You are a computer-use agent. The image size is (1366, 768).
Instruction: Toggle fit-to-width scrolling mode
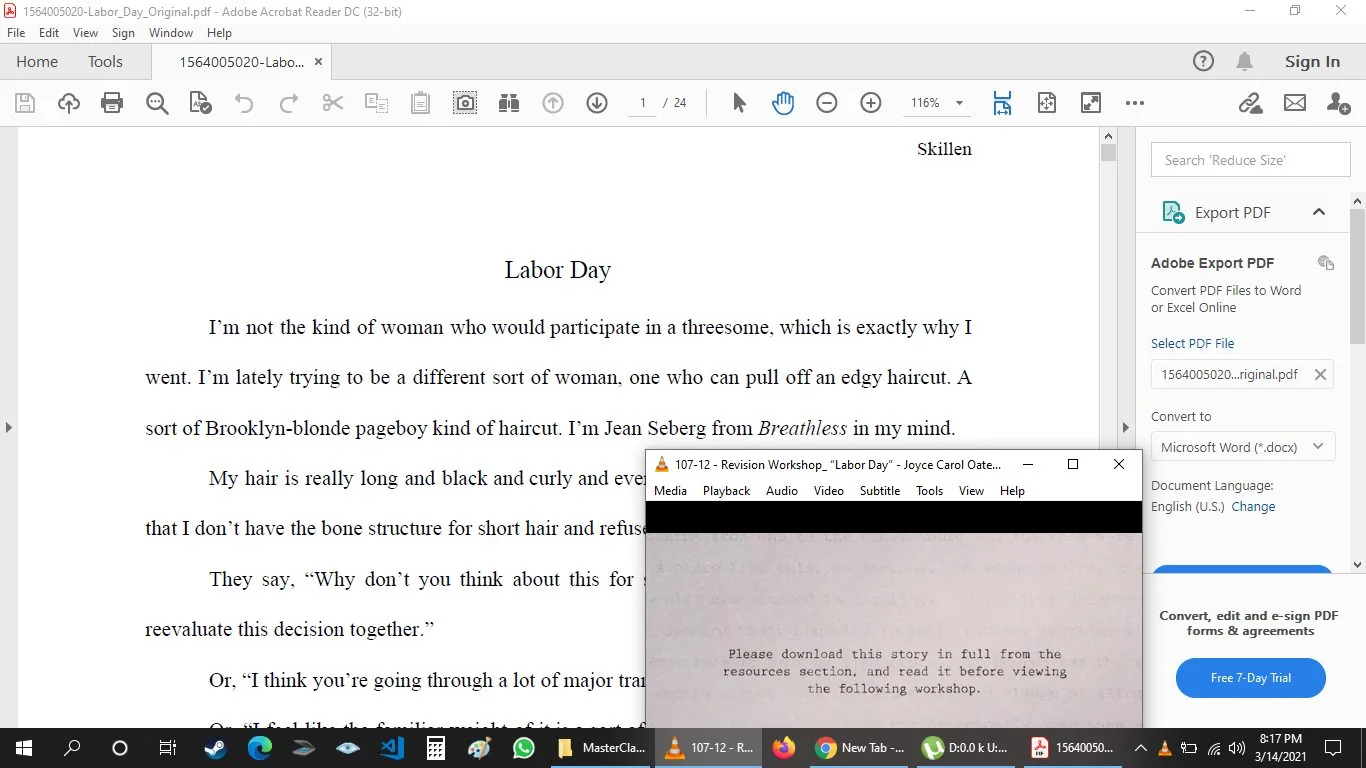pos(1003,103)
